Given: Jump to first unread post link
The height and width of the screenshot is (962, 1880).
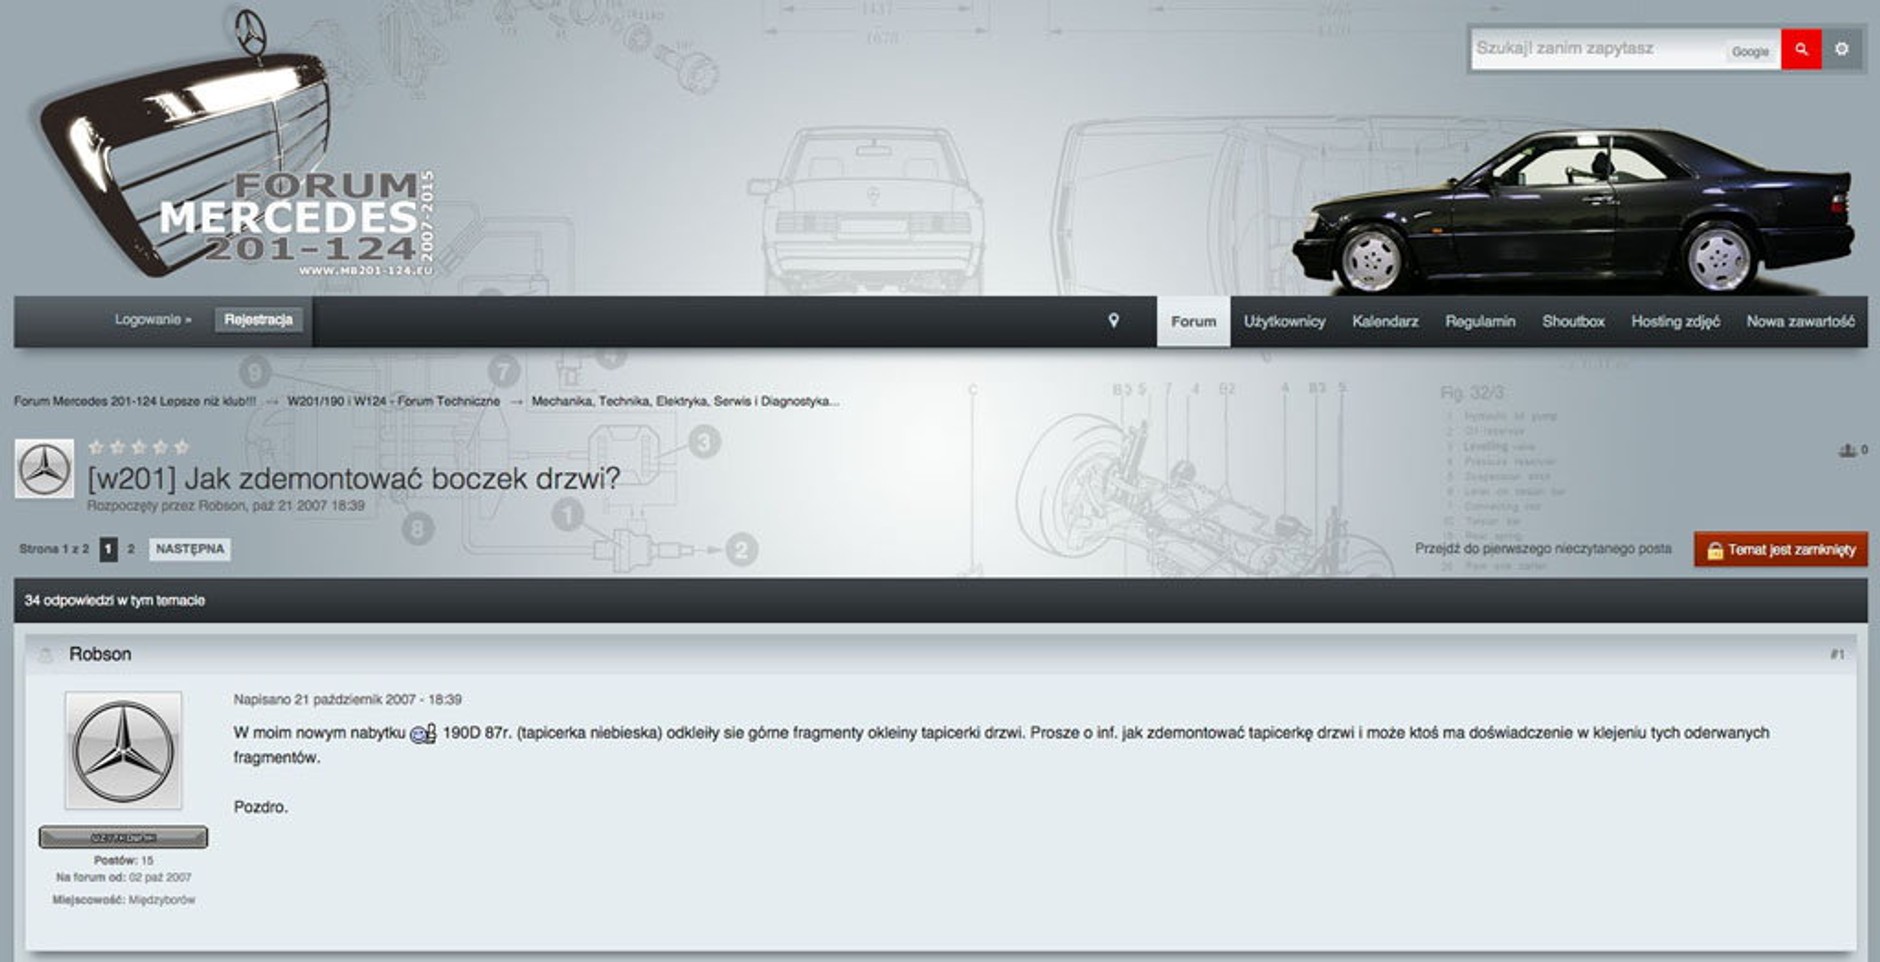Looking at the screenshot, I should [1542, 549].
